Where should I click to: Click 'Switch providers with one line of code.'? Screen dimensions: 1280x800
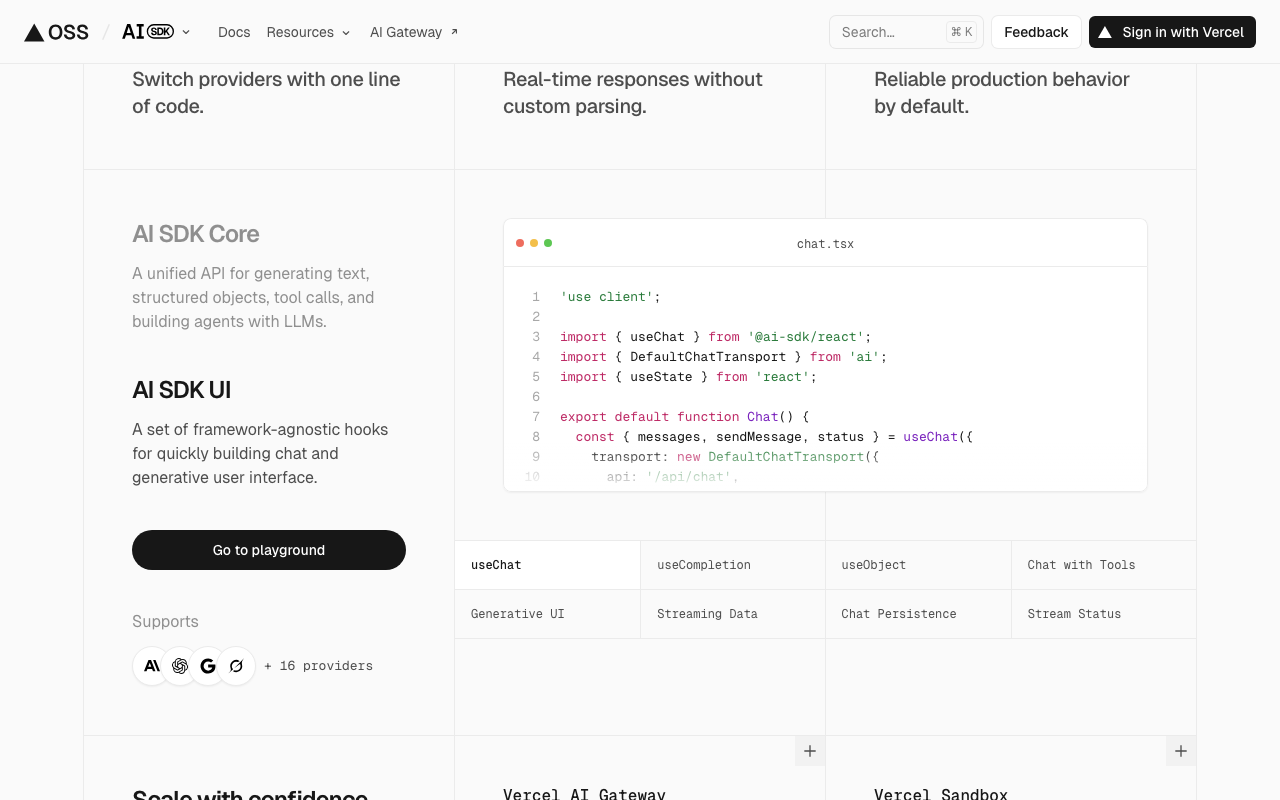click(x=266, y=93)
